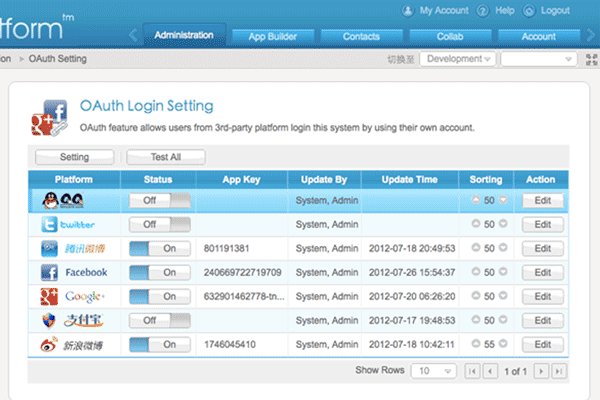Go to next page of results
The image size is (600, 400).
(541, 371)
